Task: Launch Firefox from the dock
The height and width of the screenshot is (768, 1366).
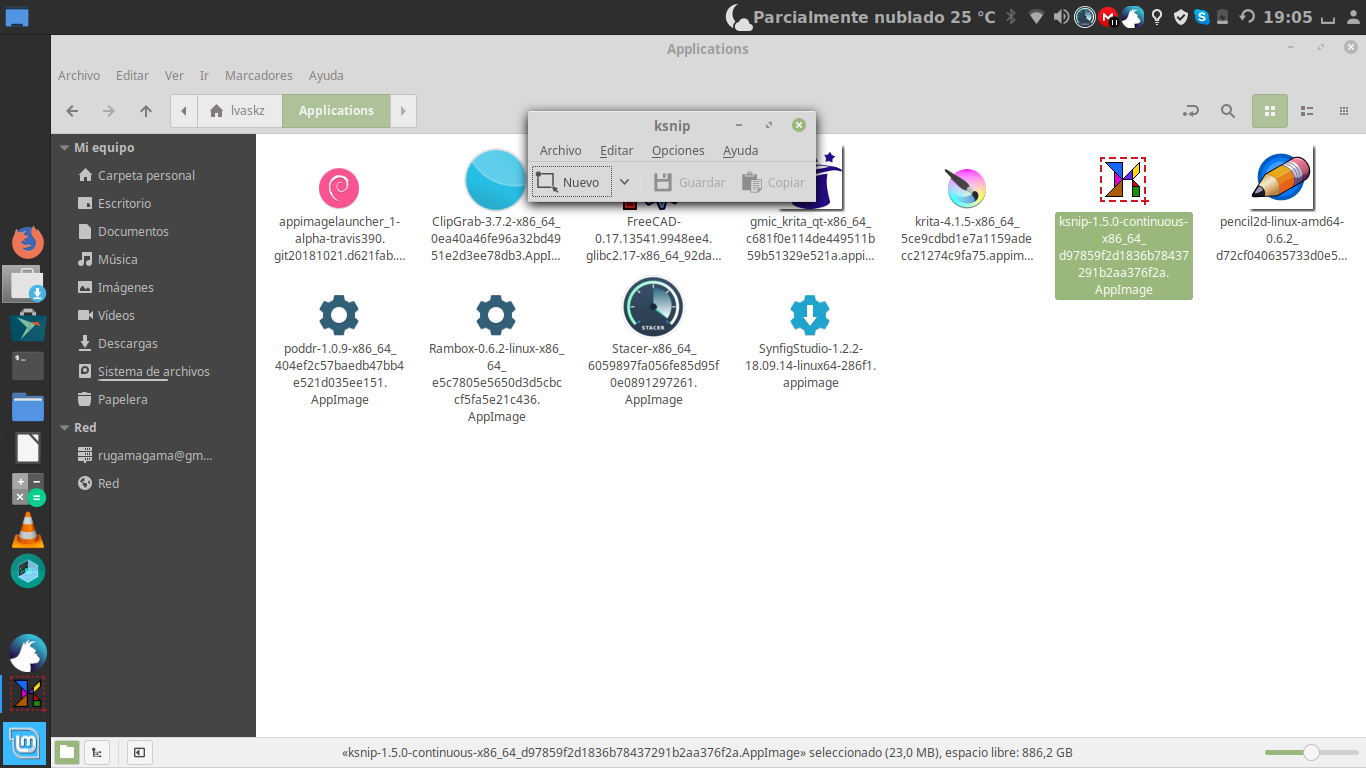Action: coord(28,241)
